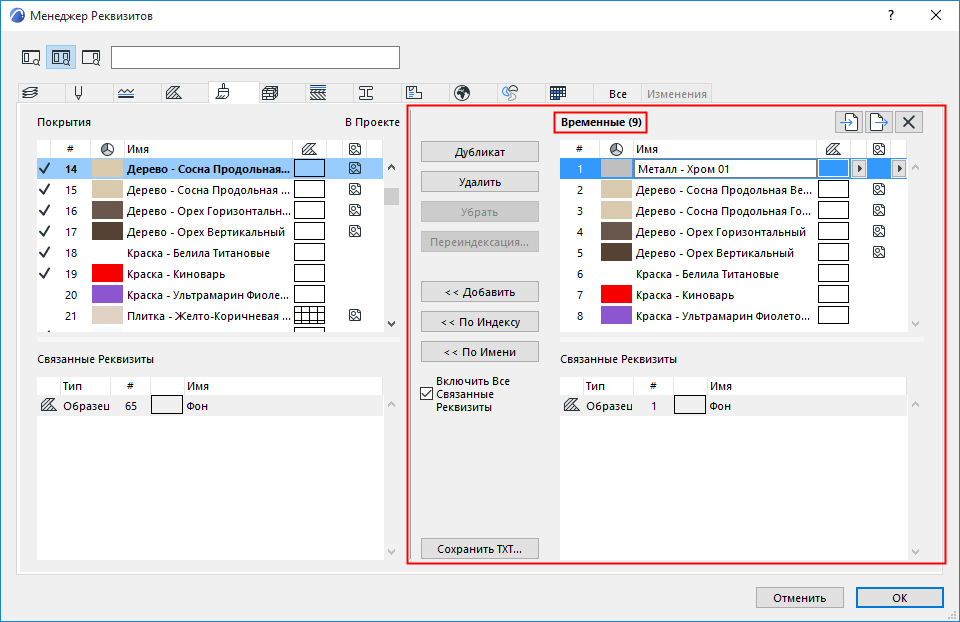This screenshot has width=960, height=622.
Task: Click red swatch of Краска - Киноварь left list
Action: coord(107,274)
